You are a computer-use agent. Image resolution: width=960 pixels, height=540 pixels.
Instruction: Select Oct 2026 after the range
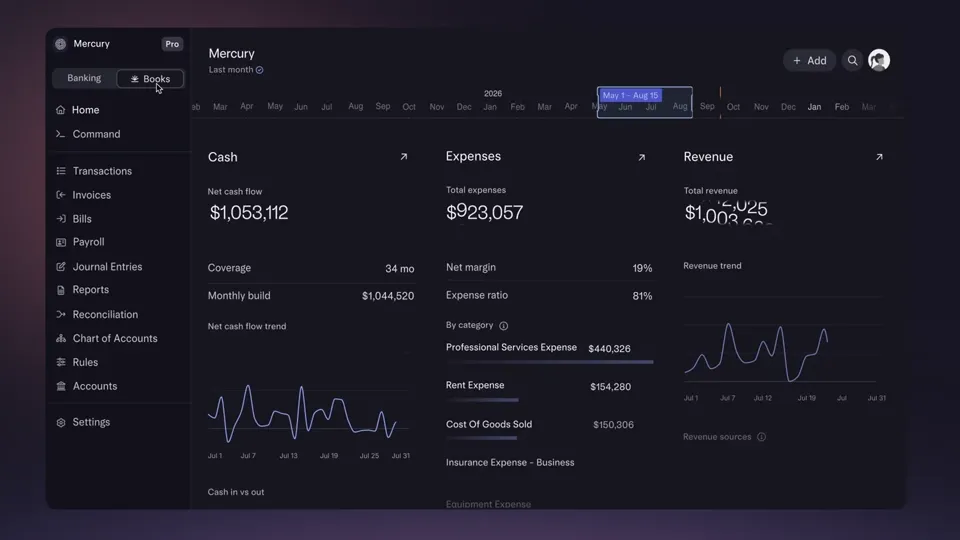coord(733,107)
